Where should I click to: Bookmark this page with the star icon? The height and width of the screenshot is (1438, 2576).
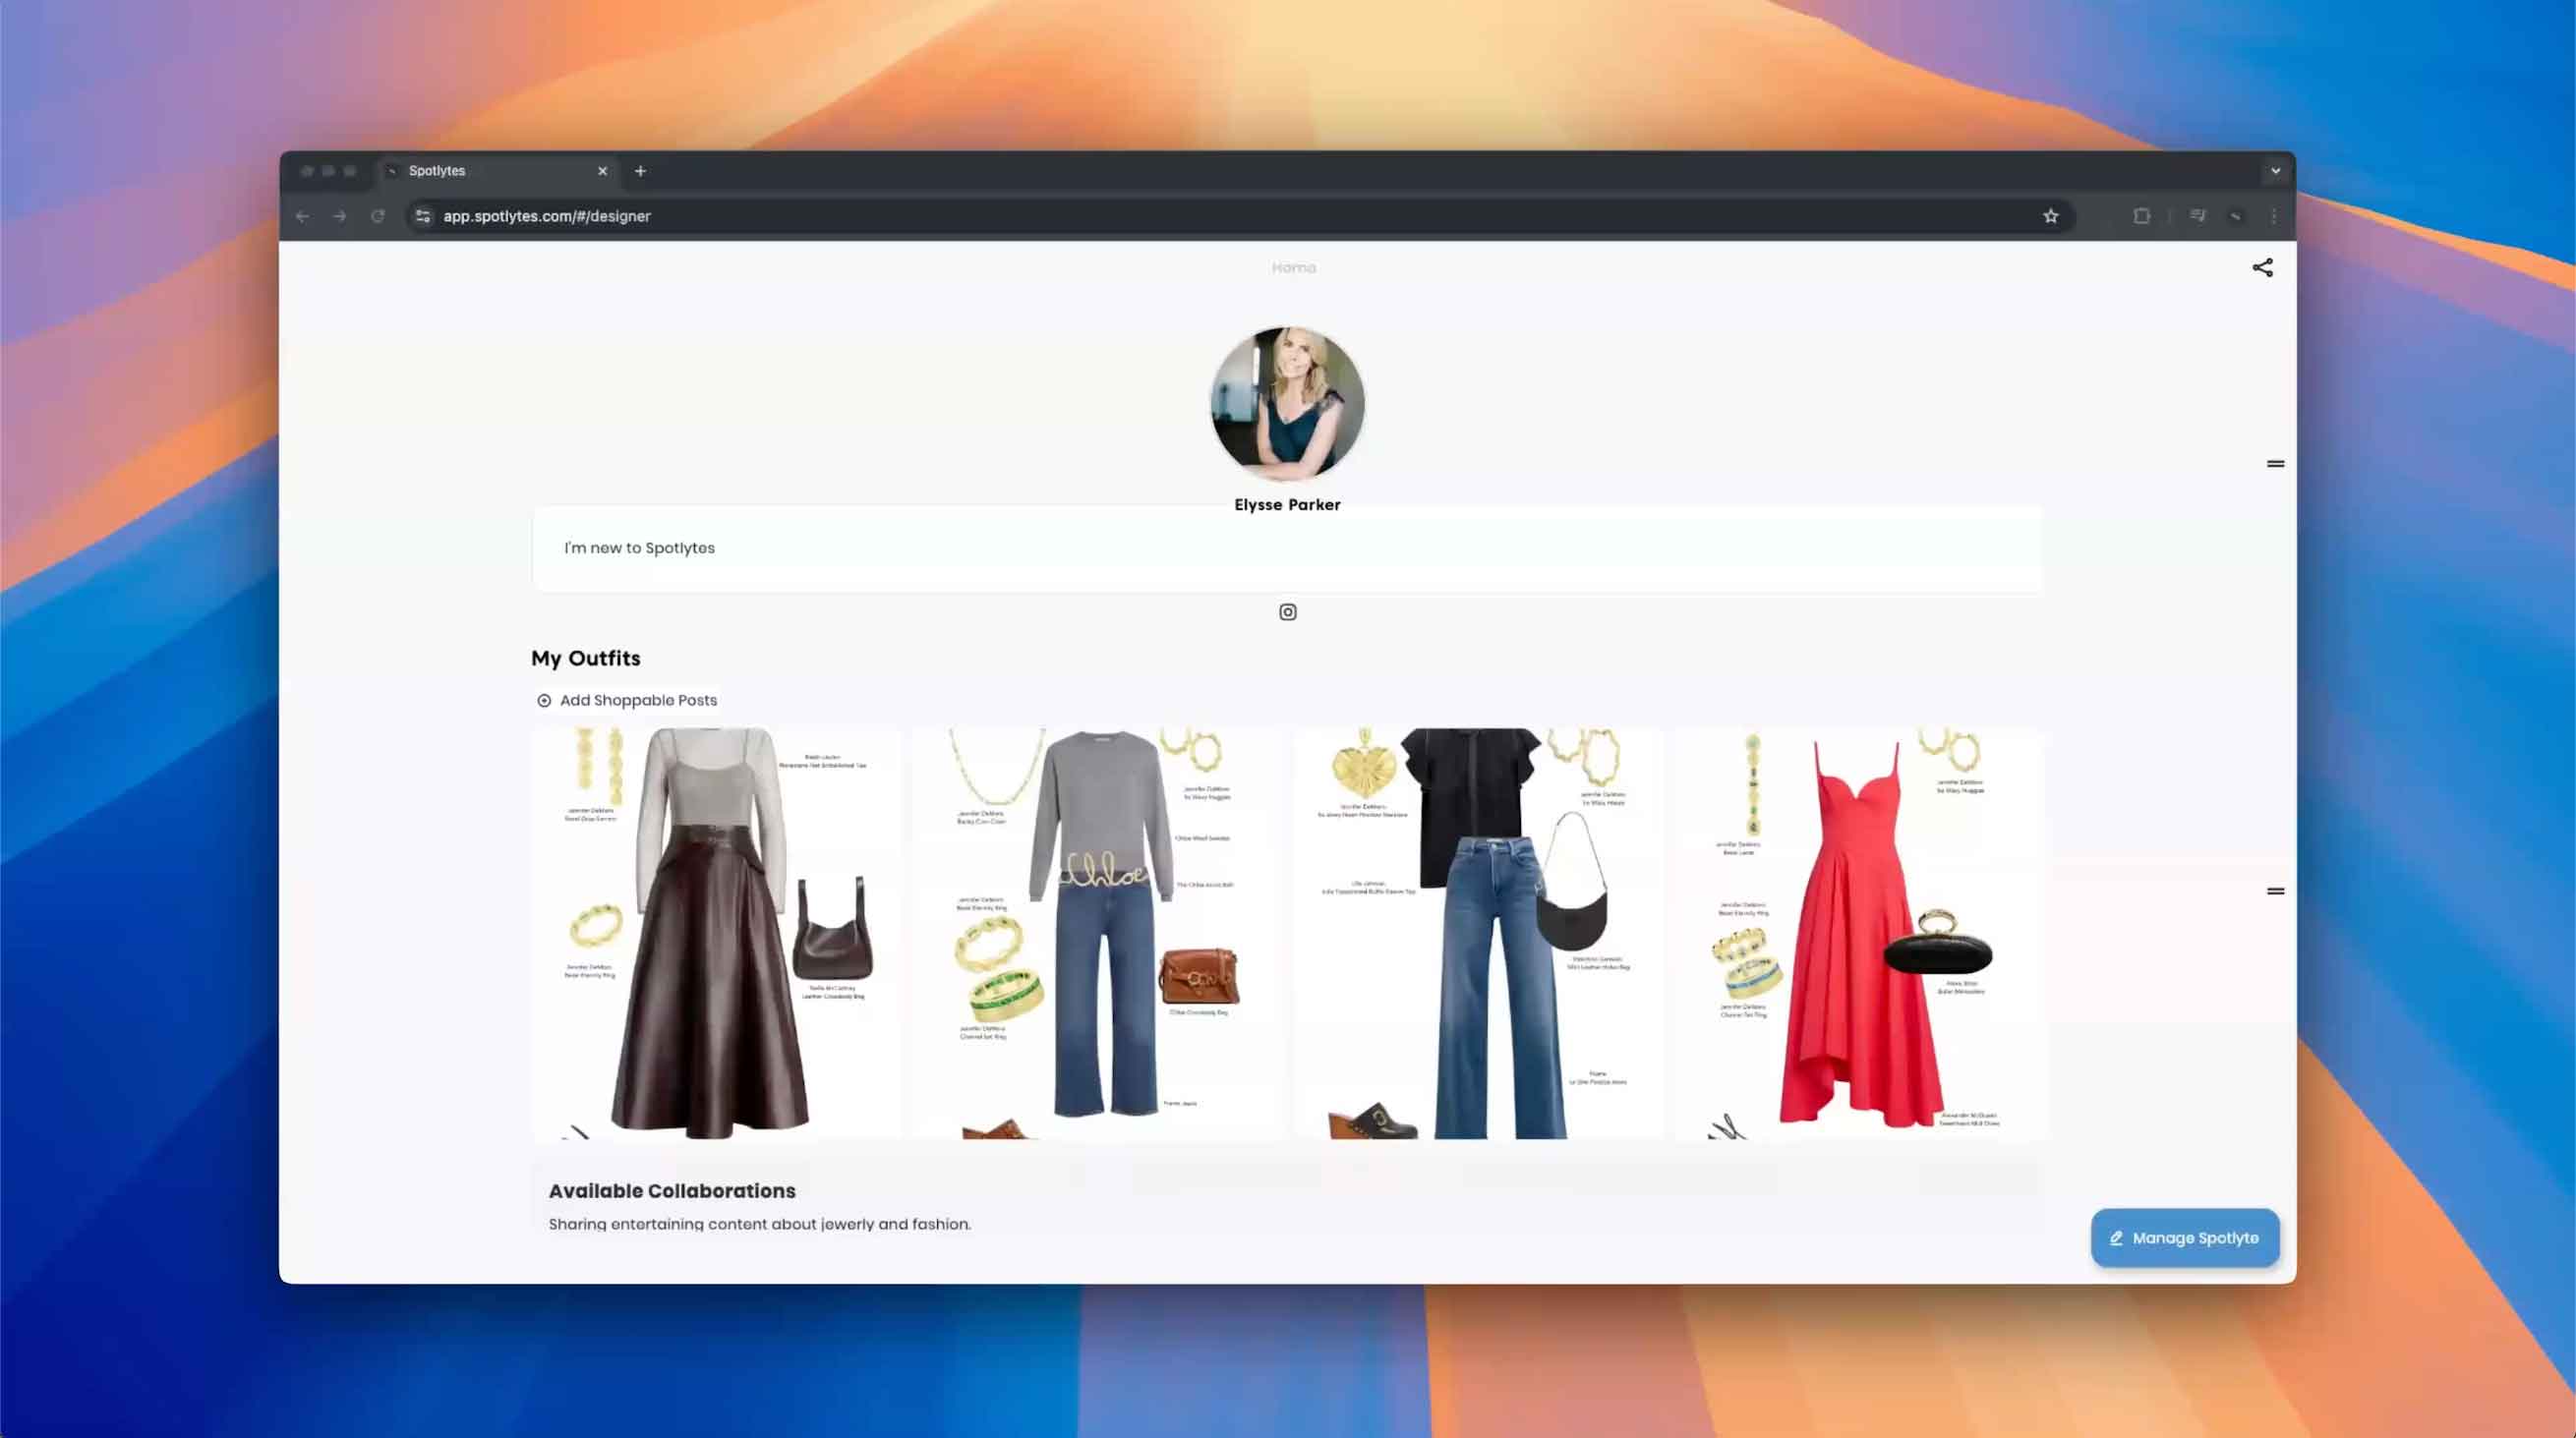(2051, 216)
